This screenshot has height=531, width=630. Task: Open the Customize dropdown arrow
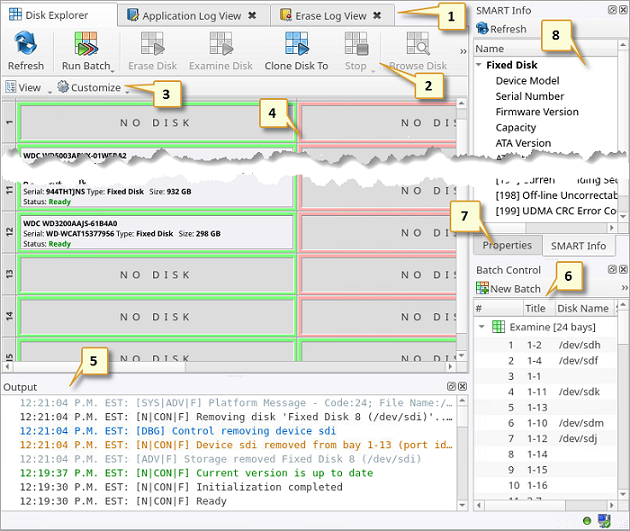point(127,92)
